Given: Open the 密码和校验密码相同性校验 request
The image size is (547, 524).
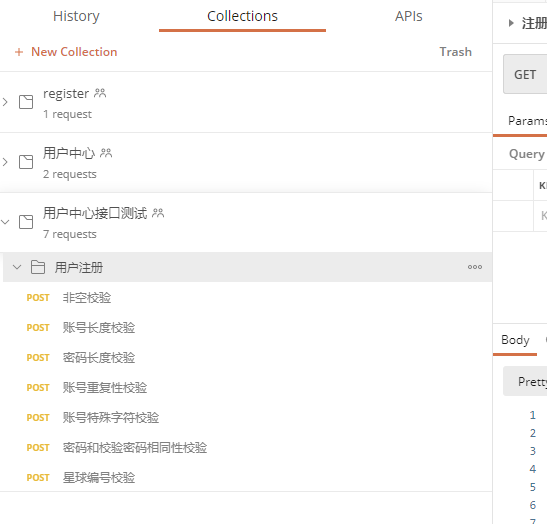Looking at the screenshot, I should (x=135, y=448).
